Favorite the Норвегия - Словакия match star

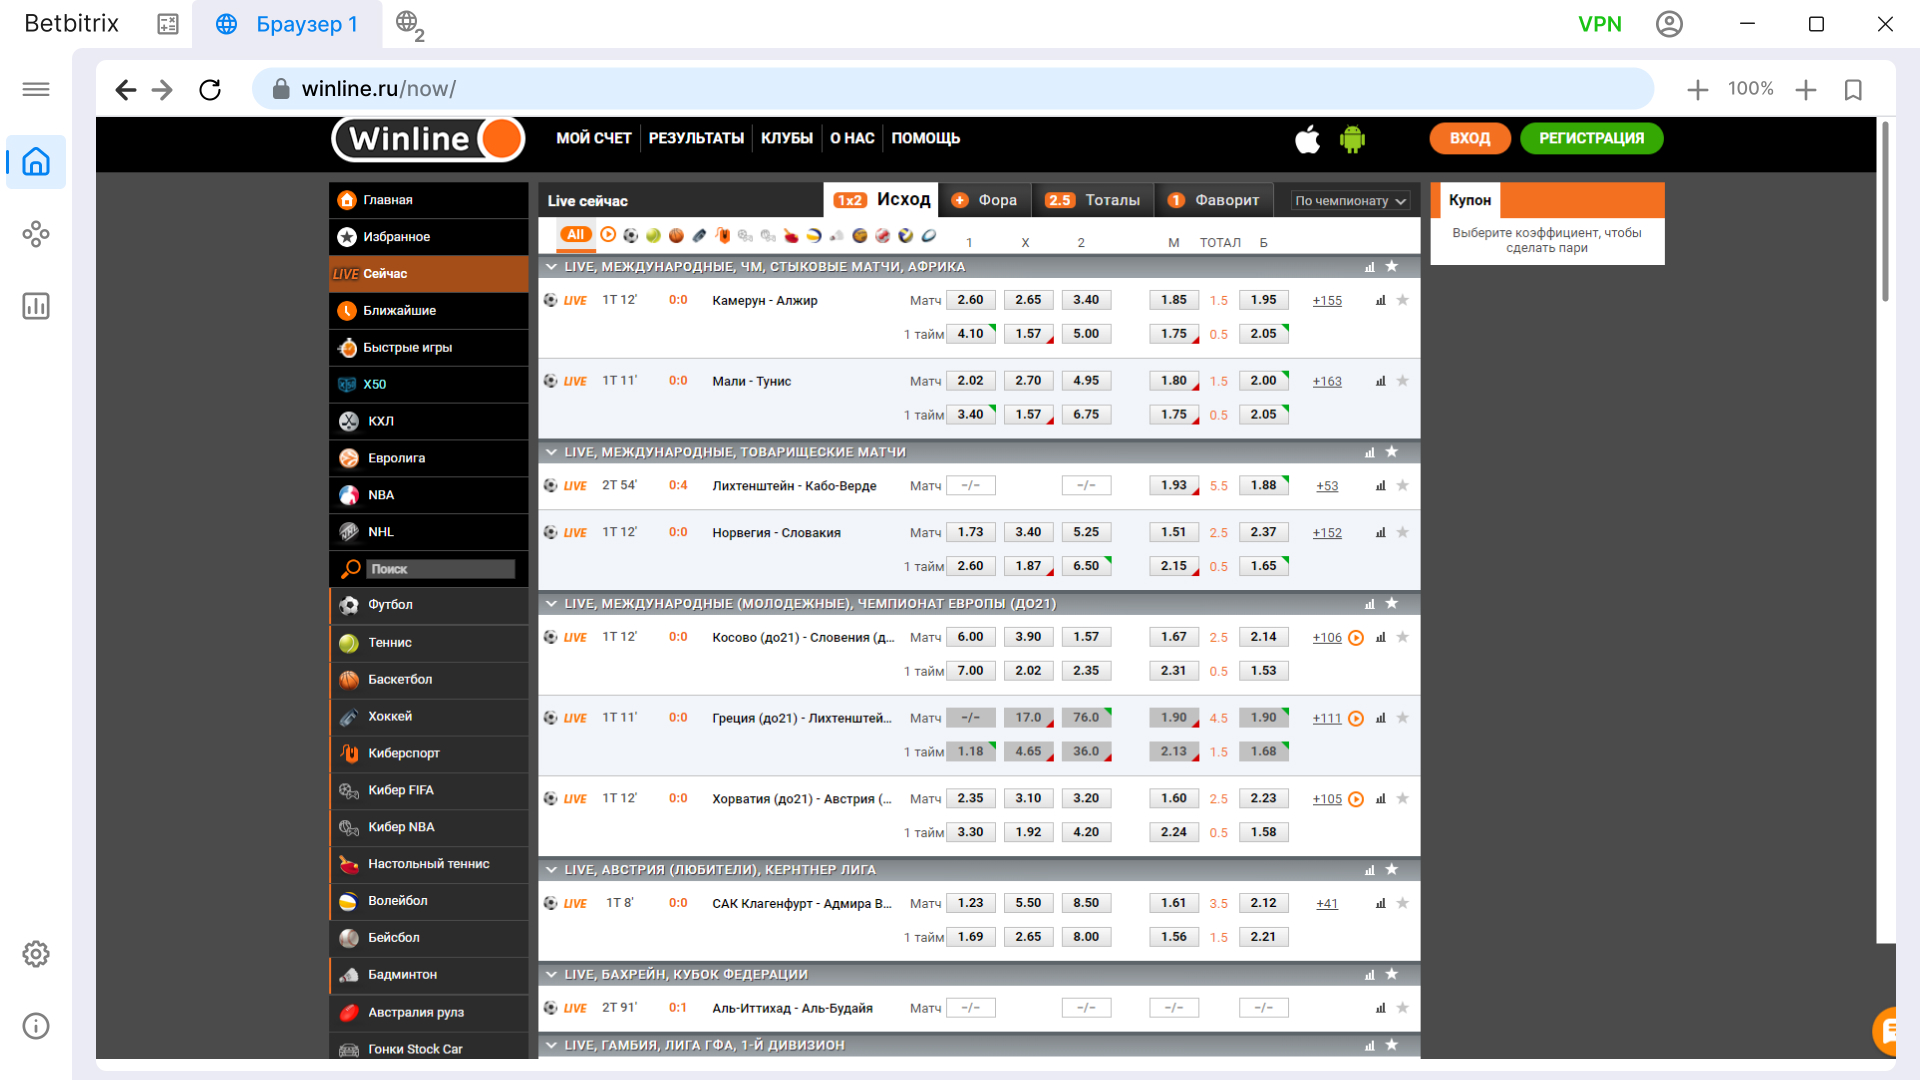pos(1402,533)
